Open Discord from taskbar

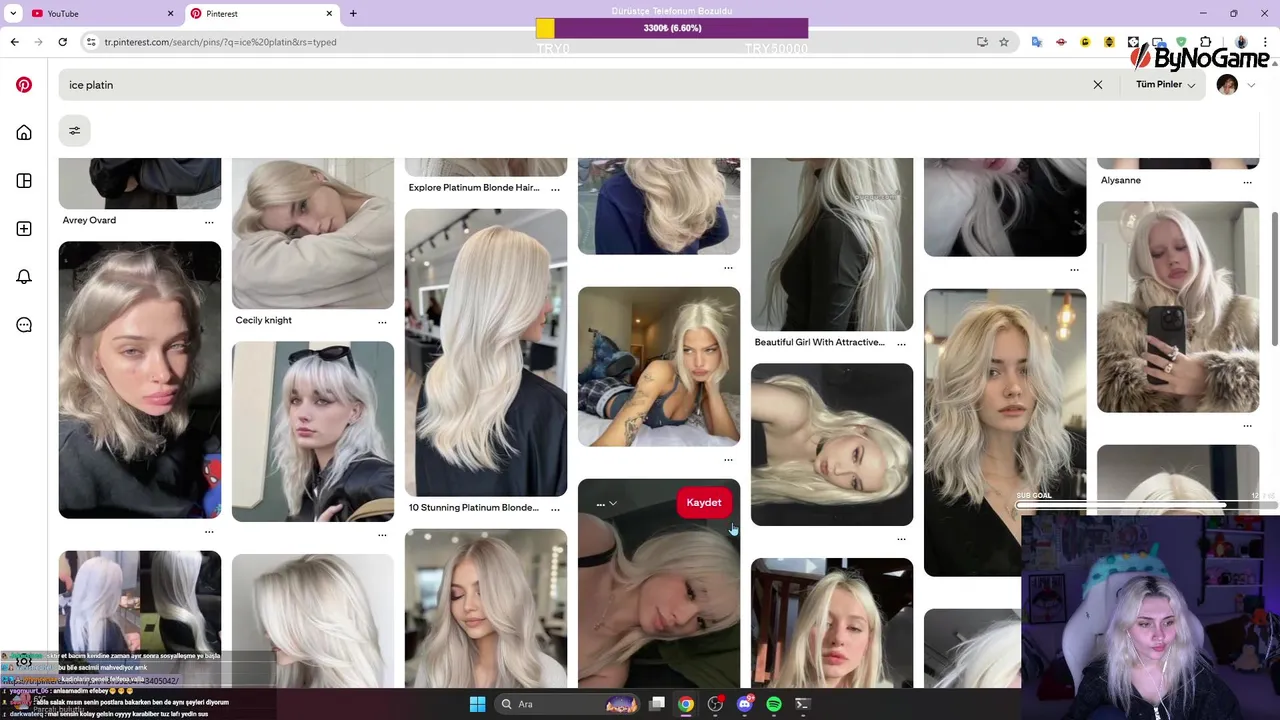point(744,704)
